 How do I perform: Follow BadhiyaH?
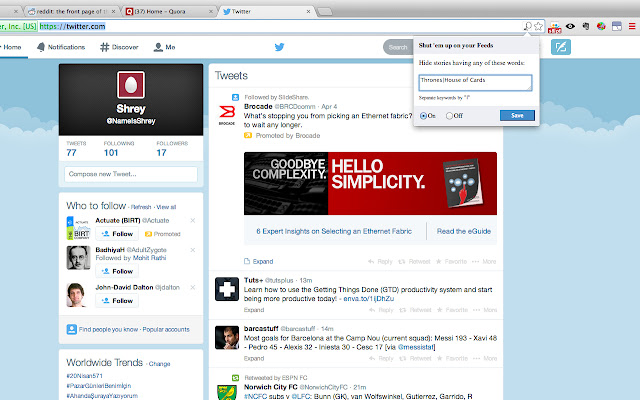coord(117,271)
